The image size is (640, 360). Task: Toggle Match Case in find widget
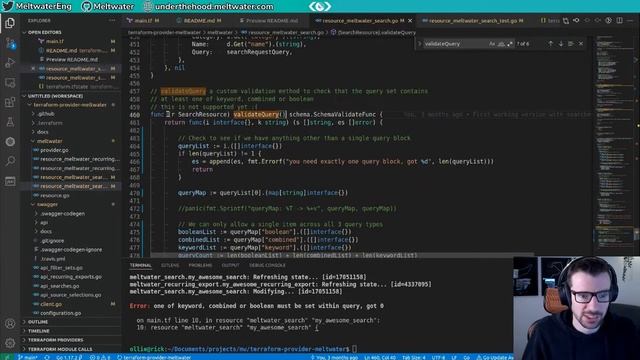click(x=492, y=44)
